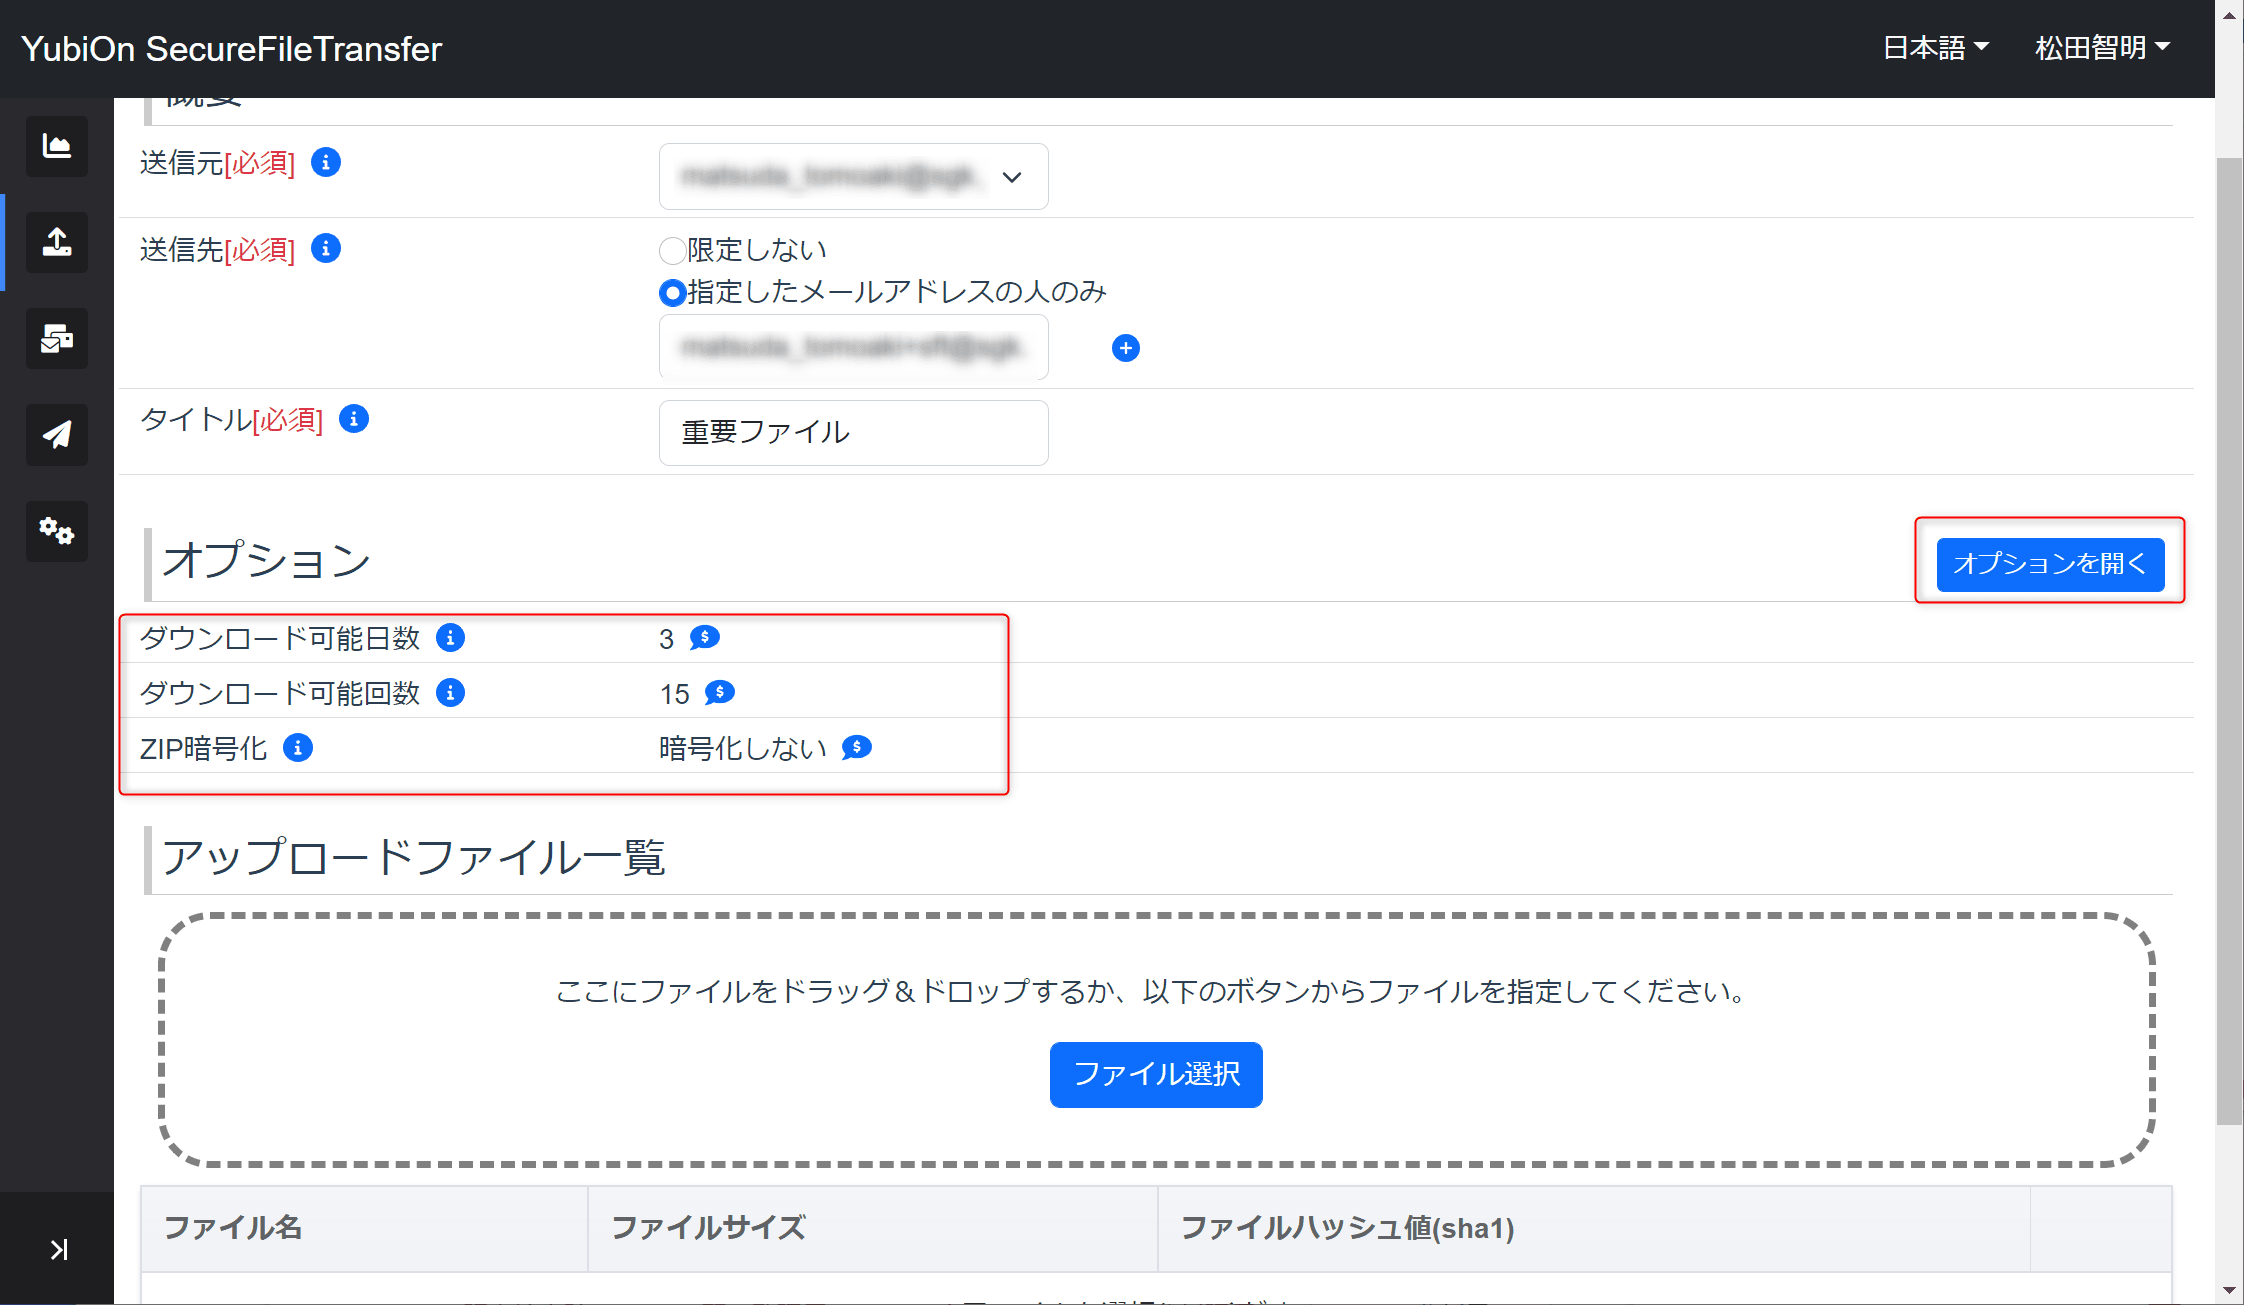This screenshot has width=2244, height=1305.
Task: Click the dollar bubble next to 15 downloads
Action: [x=720, y=692]
